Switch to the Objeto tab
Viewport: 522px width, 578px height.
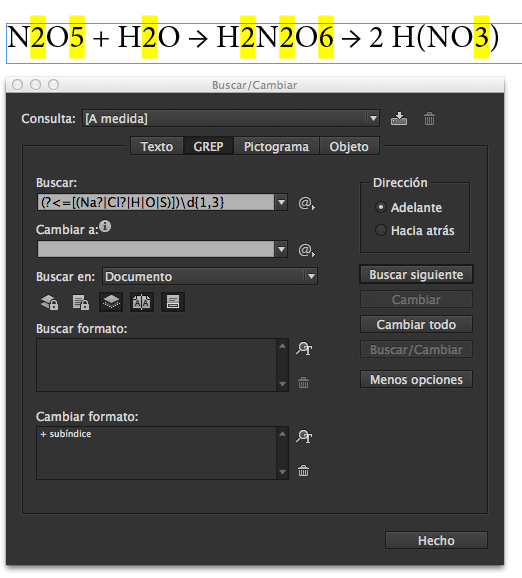349,146
